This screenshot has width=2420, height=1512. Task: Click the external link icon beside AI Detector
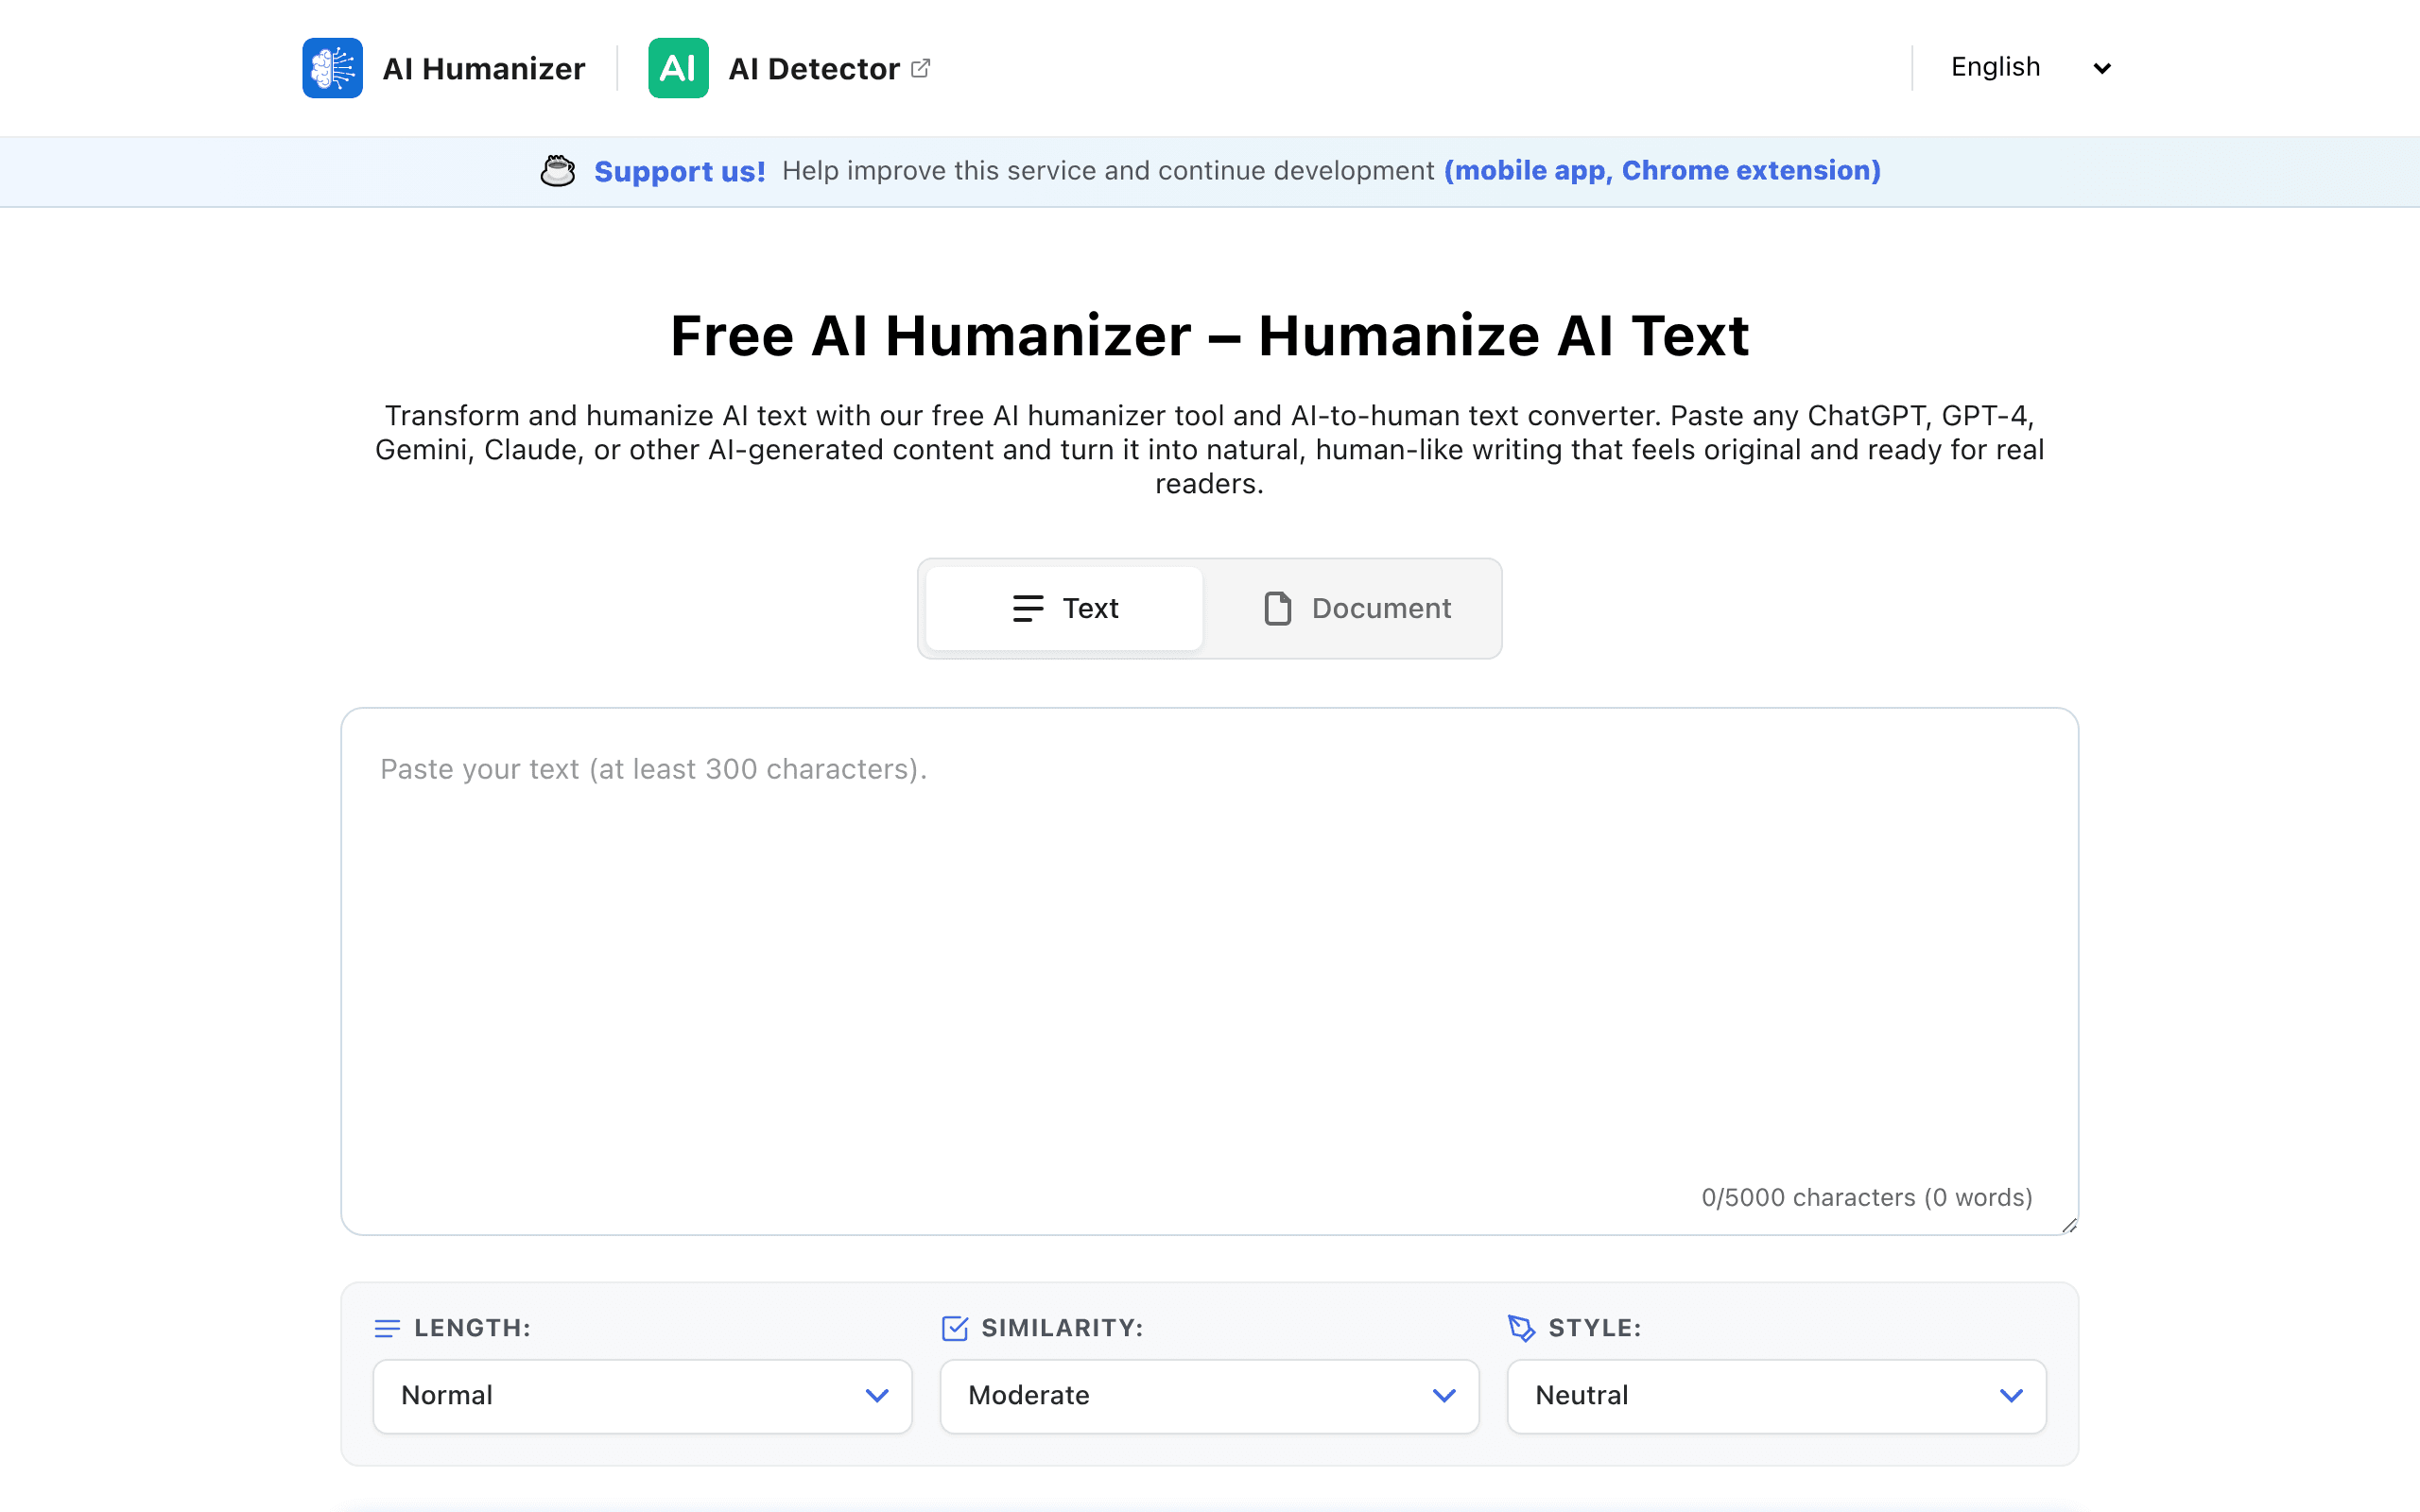[921, 68]
